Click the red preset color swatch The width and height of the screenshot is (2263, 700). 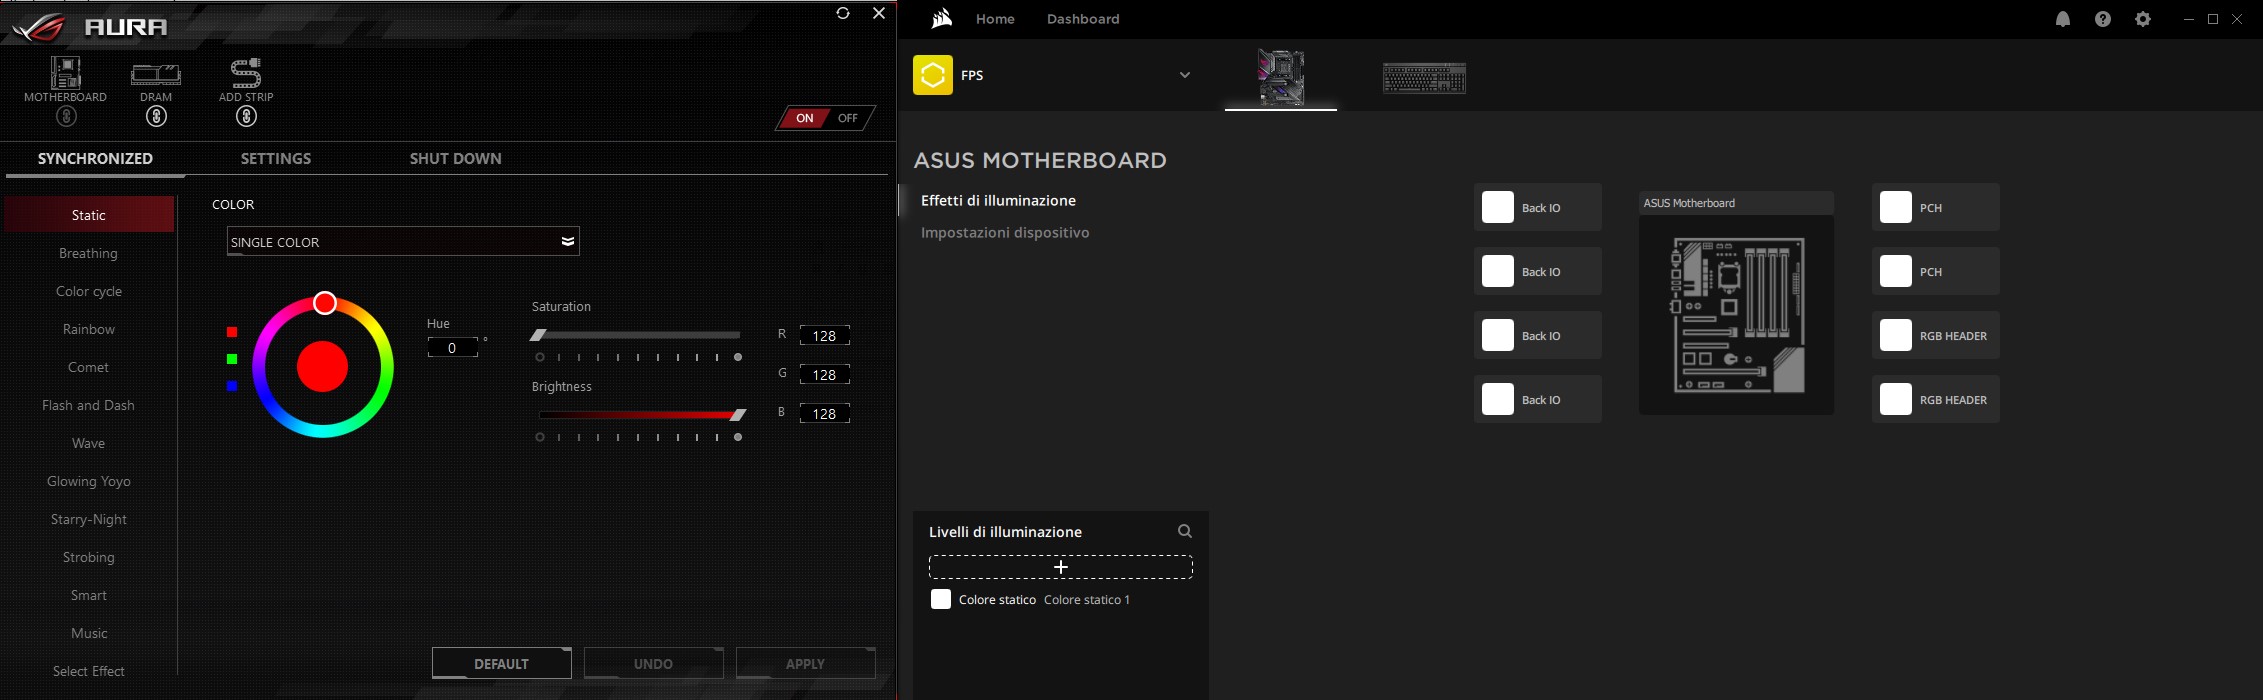click(x=232, y=332)
